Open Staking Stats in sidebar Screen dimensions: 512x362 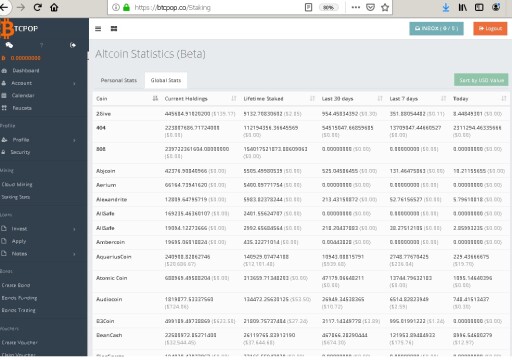[16, 197]
